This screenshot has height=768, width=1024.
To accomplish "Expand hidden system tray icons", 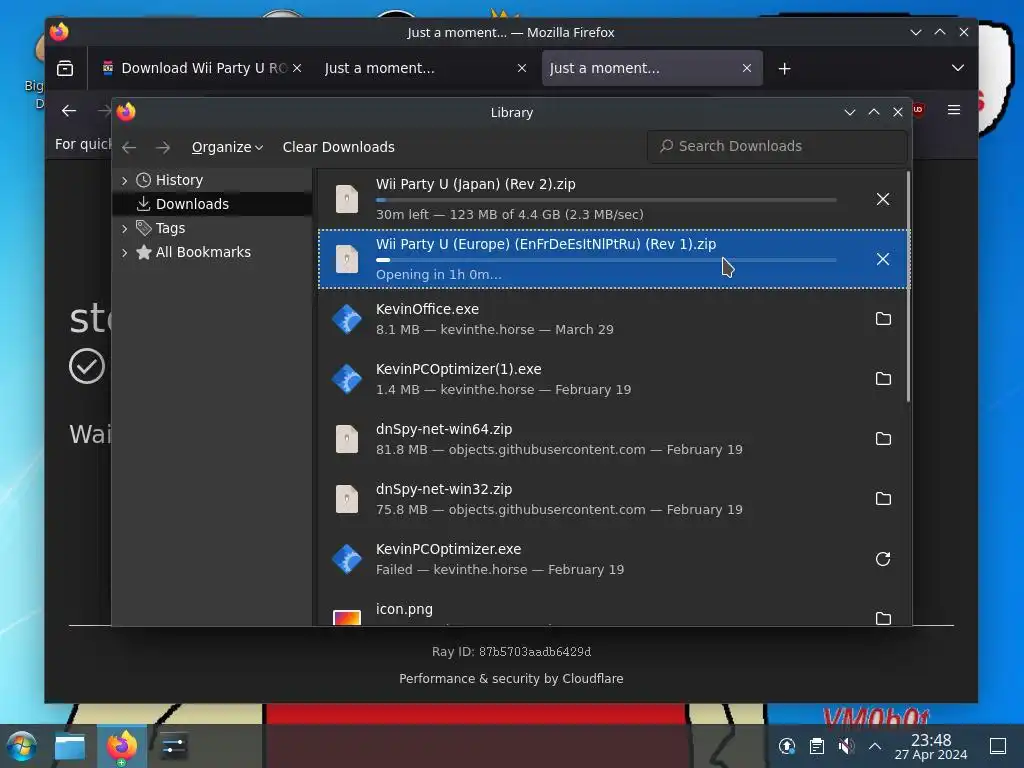I will tap(875, 746).
